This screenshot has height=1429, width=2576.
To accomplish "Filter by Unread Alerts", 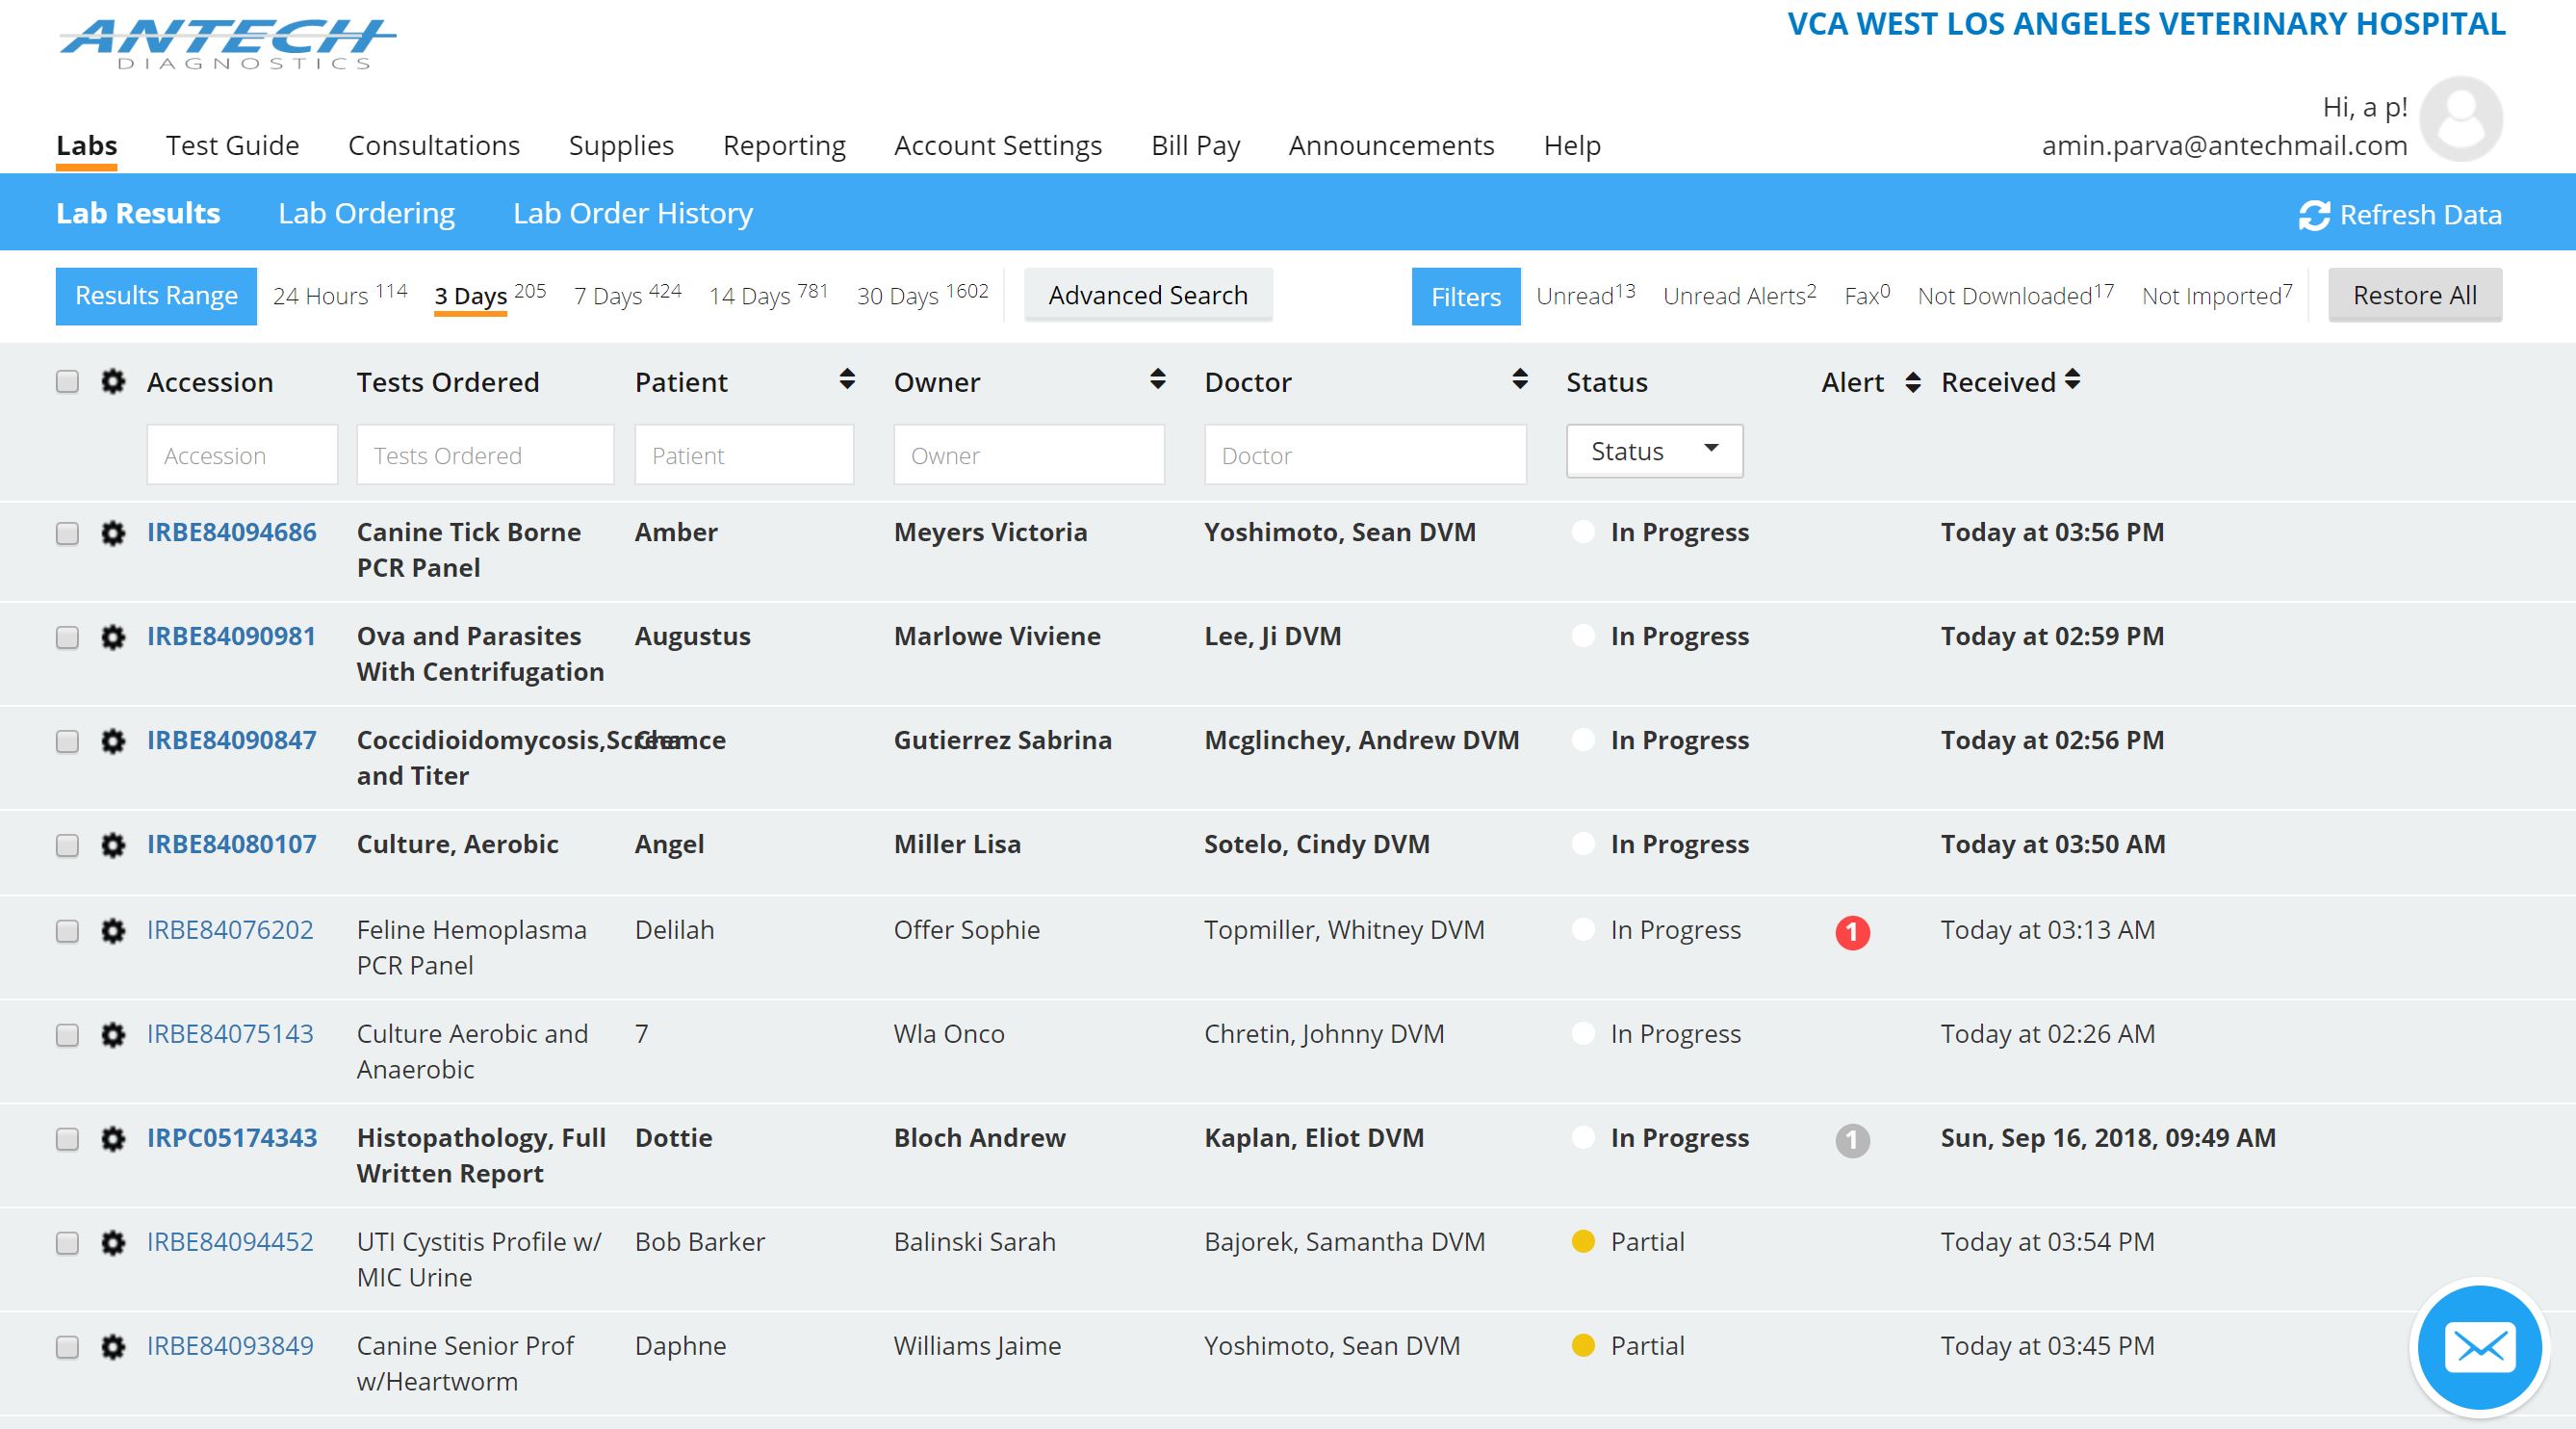I will (x=1739, y=295).
